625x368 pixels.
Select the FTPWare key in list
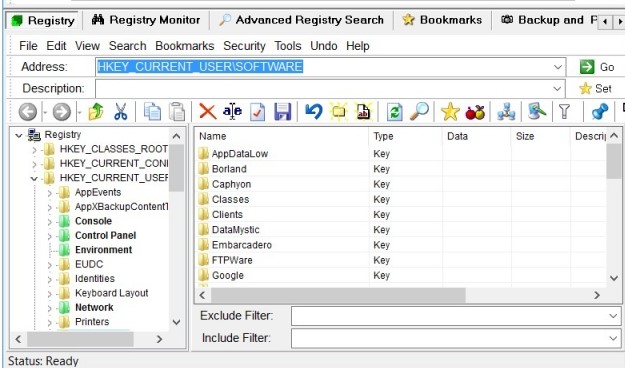[x=232, y=260]
